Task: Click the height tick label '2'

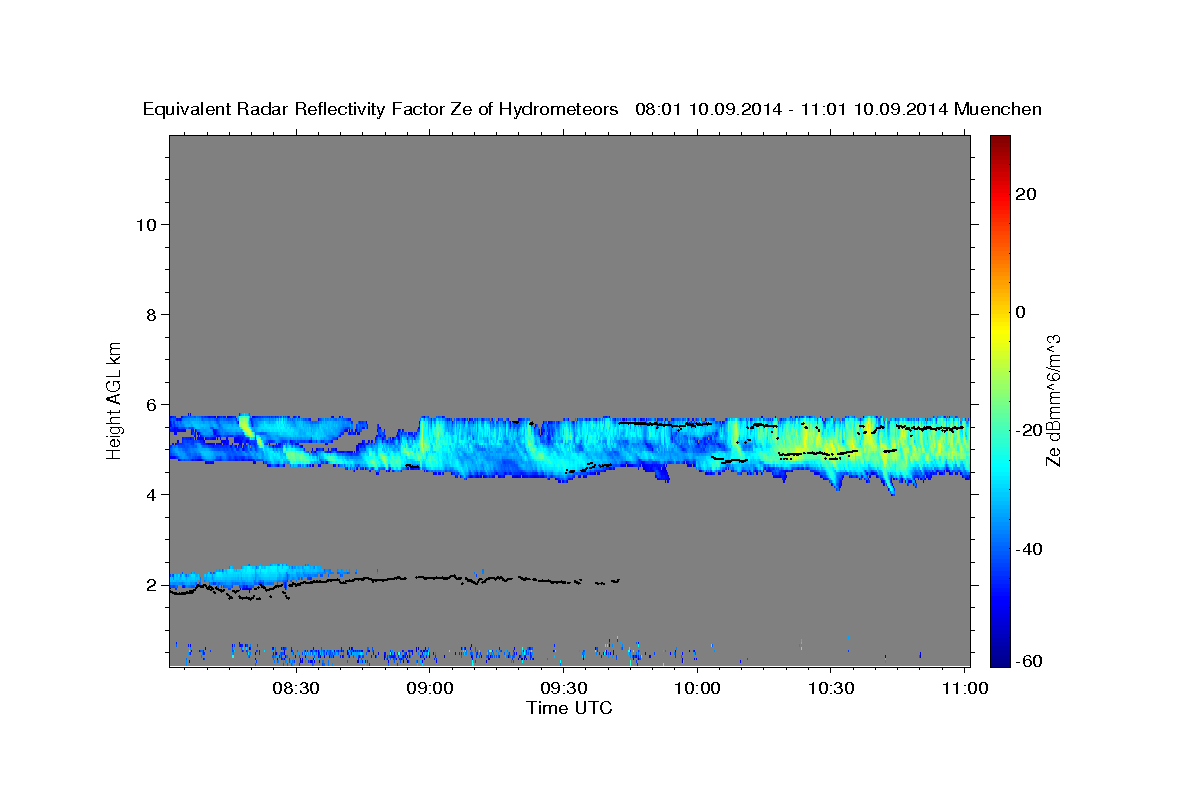Action: pos(151,585)
